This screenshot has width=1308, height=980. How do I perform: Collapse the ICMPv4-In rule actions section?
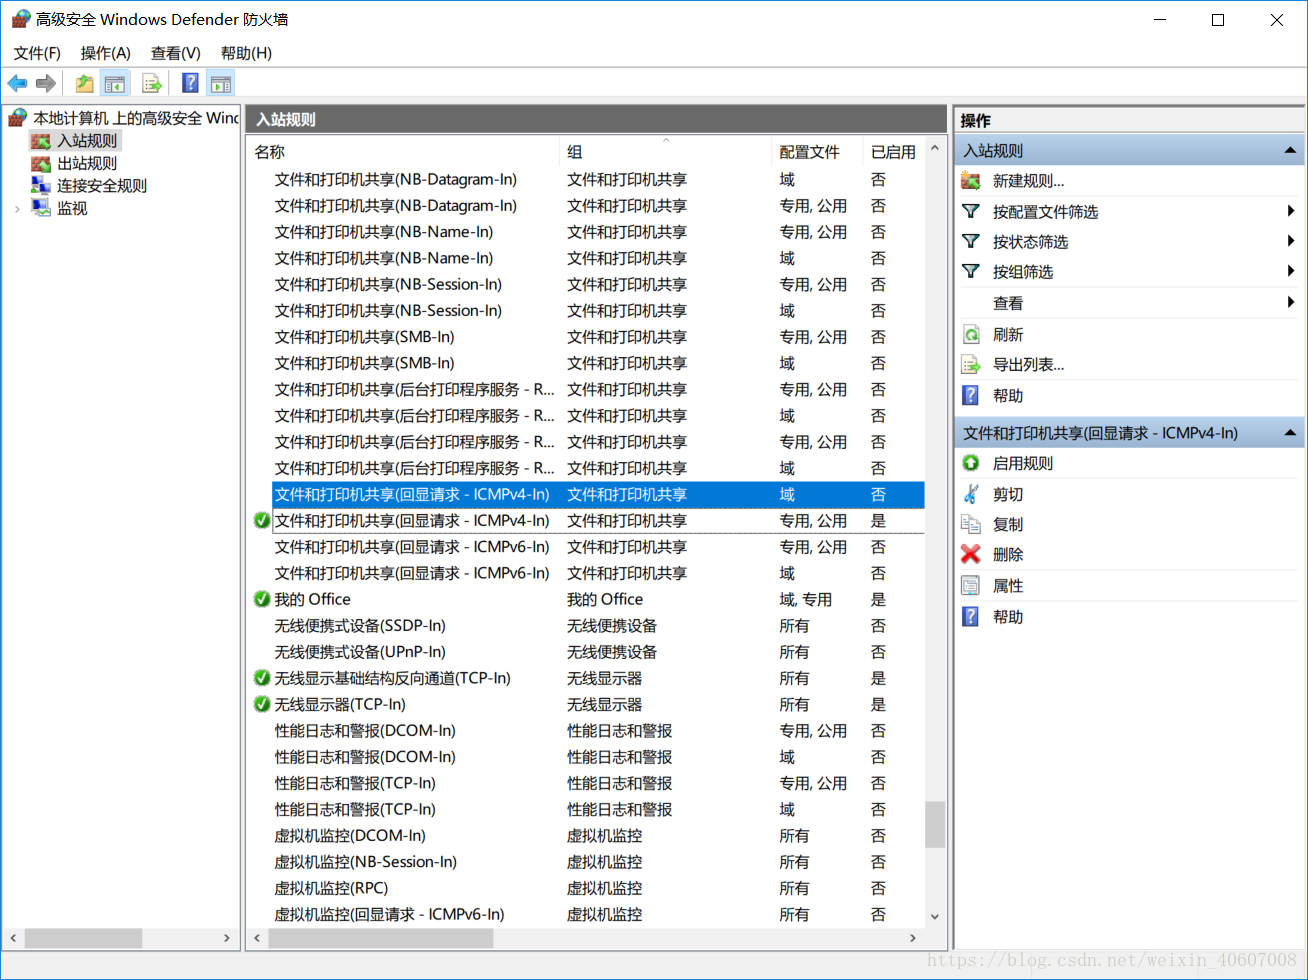coord(1290,433)
